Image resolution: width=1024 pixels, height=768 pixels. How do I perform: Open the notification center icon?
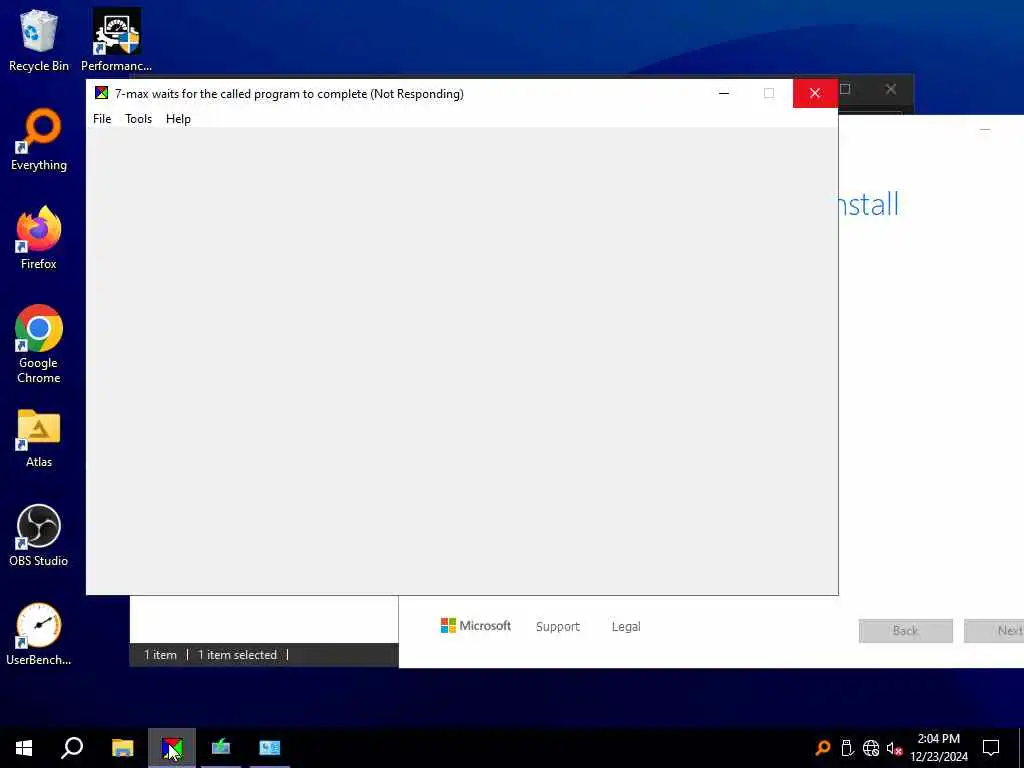coord(991,748)
